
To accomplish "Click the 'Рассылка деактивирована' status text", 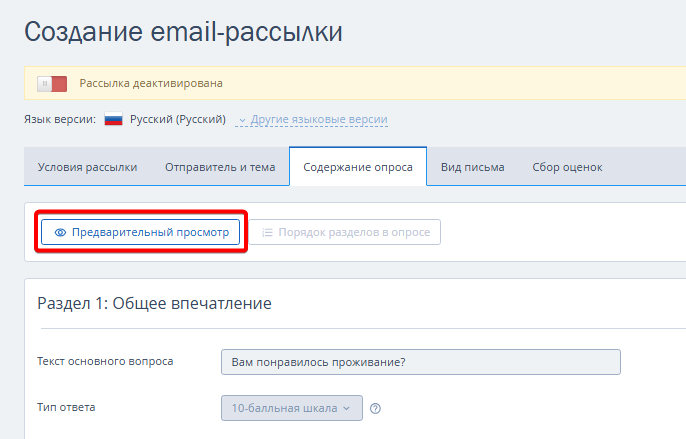I will pyautogui.click(x=151, y=84).
